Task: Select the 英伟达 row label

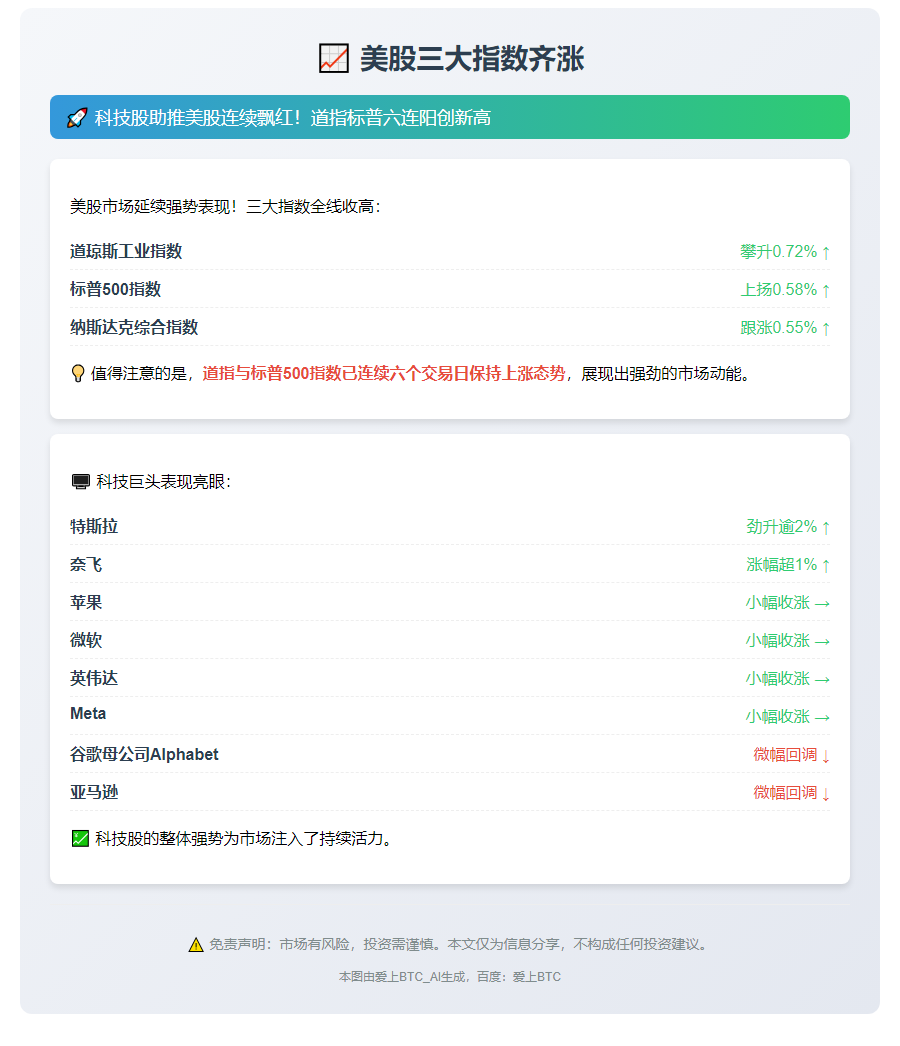Action: (94, 678)
